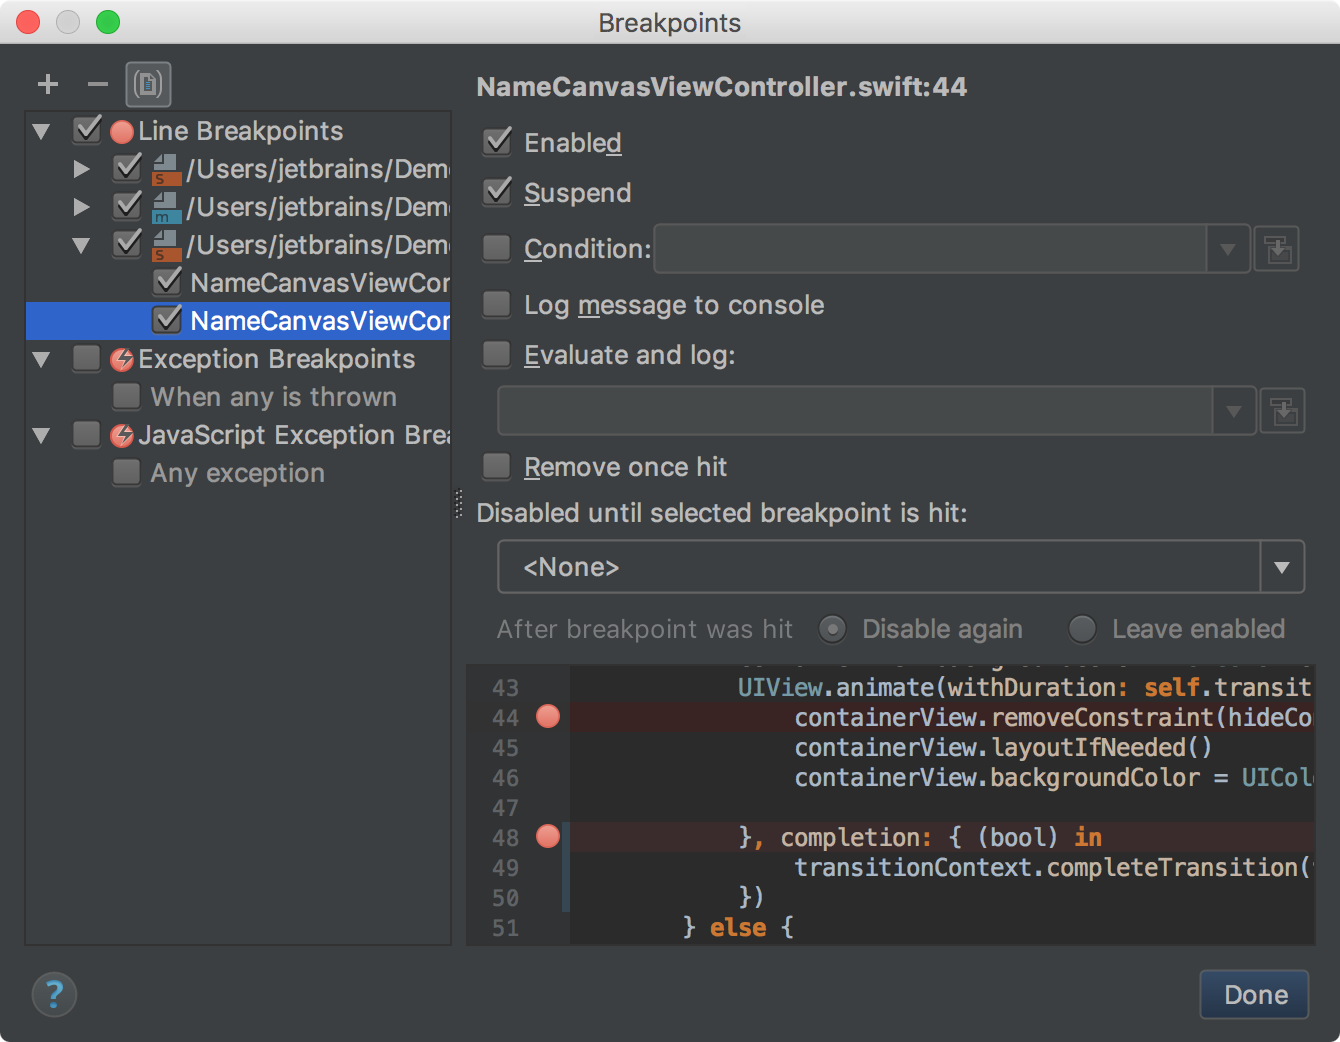This screenshot has width=1340, height=1042.
Task: Open the Disabled until breakpoint <None> dropdown
Action: [x=1281, y=567]
